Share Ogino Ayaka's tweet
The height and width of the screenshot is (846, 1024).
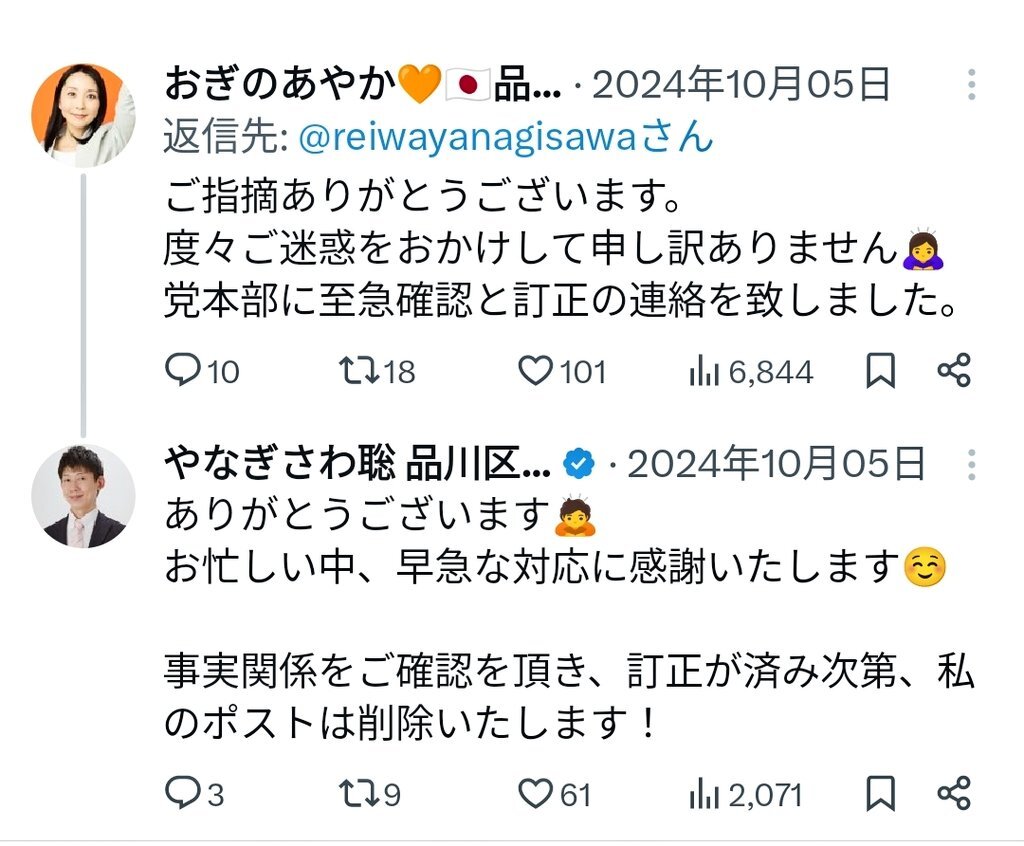coord(954,370)
